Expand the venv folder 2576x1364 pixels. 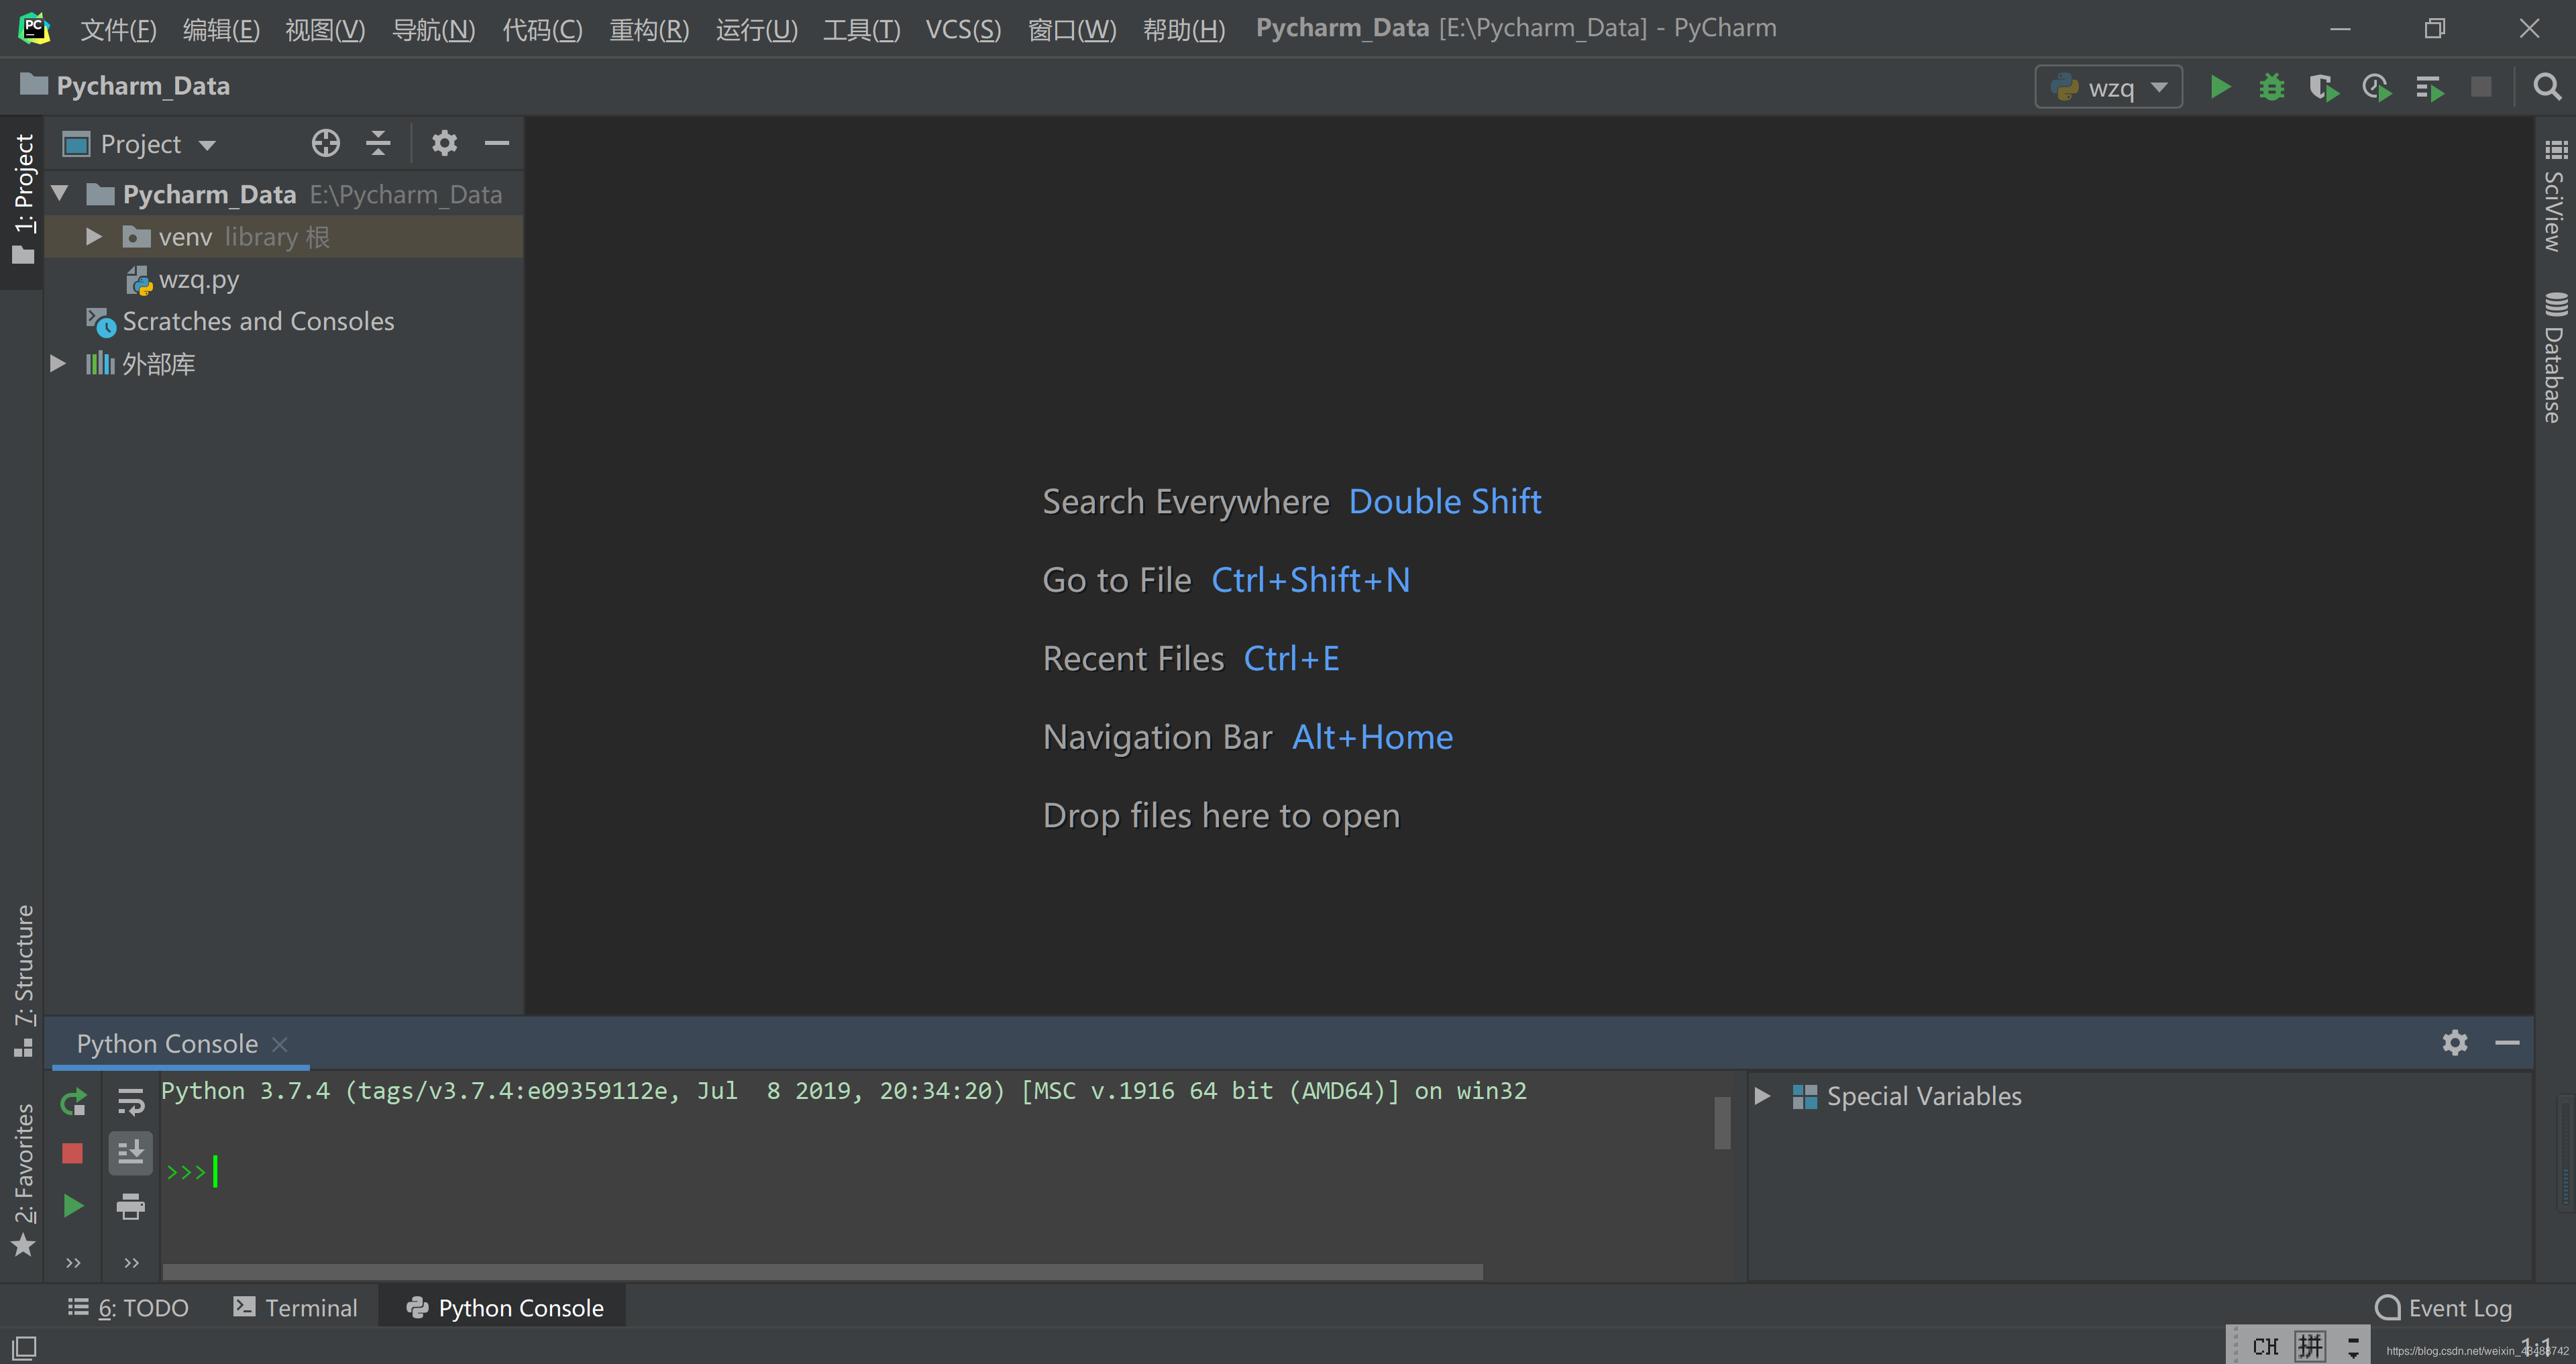[x=94, y=236]
